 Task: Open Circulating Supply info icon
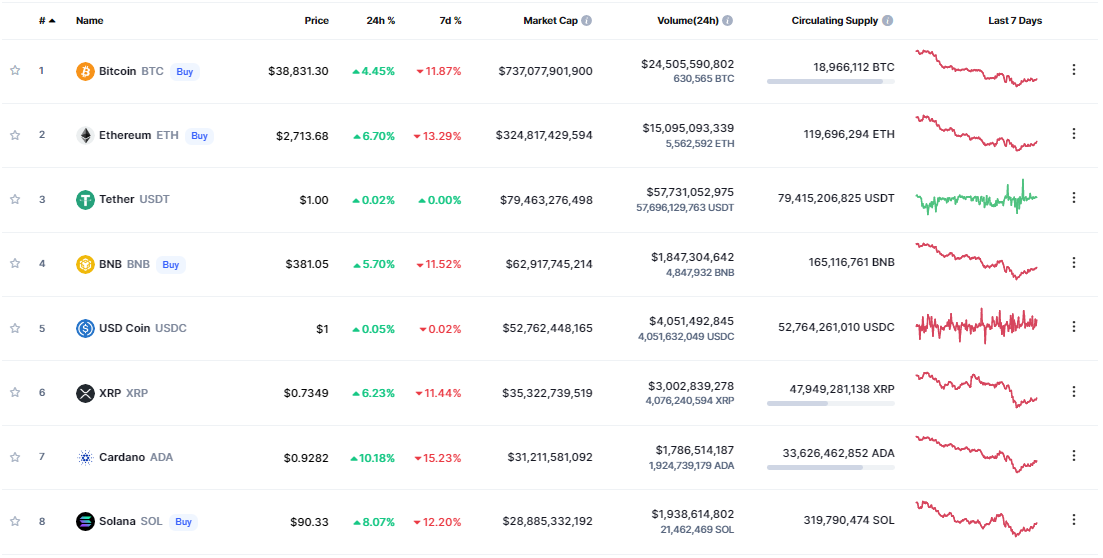(888, 20)
